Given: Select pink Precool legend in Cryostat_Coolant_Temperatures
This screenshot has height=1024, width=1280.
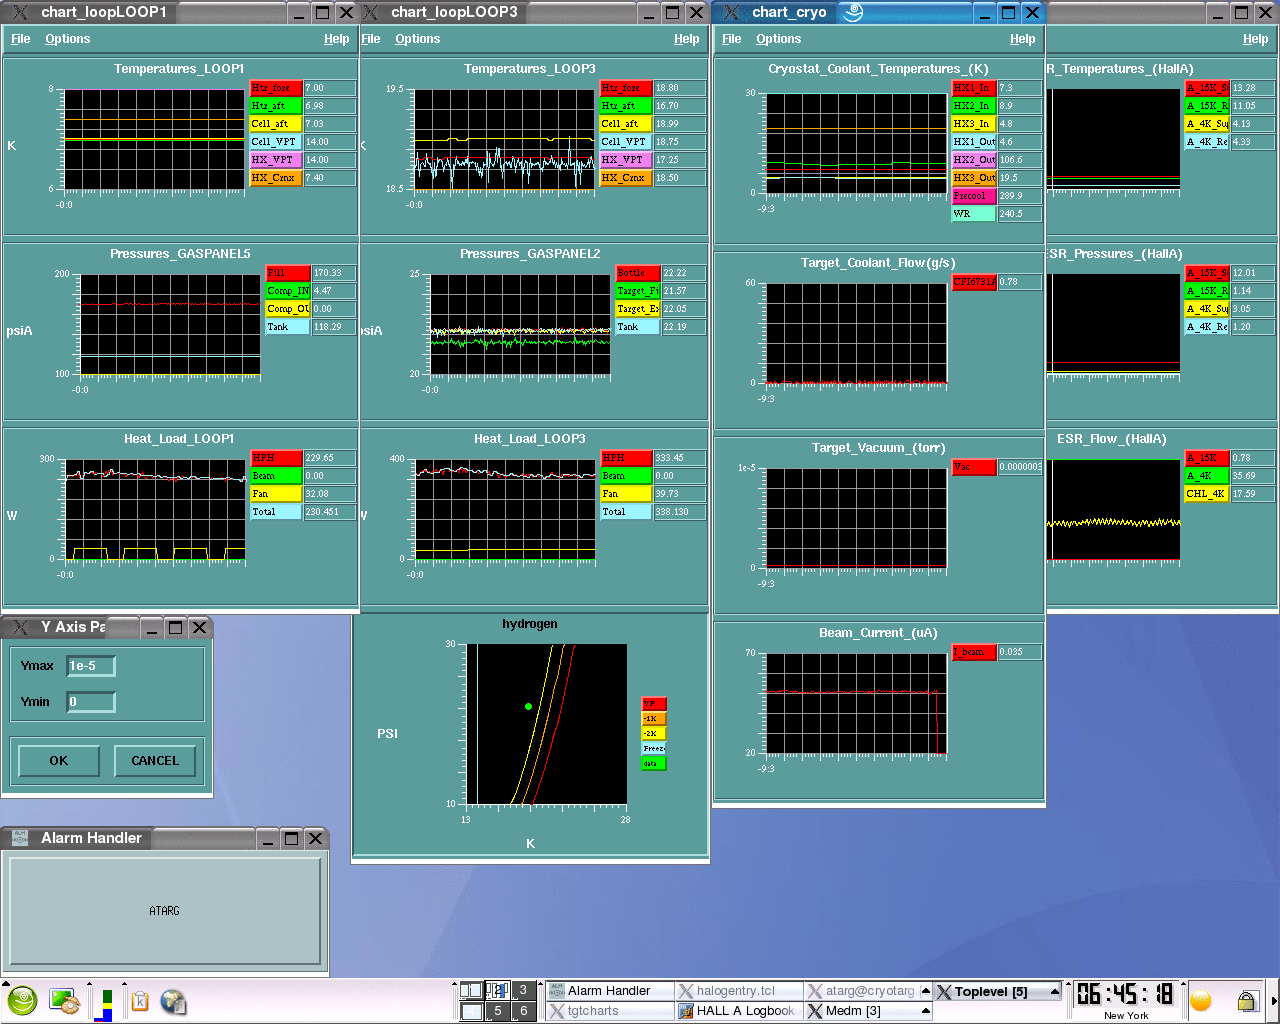Looking at the screenshot, I should [x=974, y=196].
